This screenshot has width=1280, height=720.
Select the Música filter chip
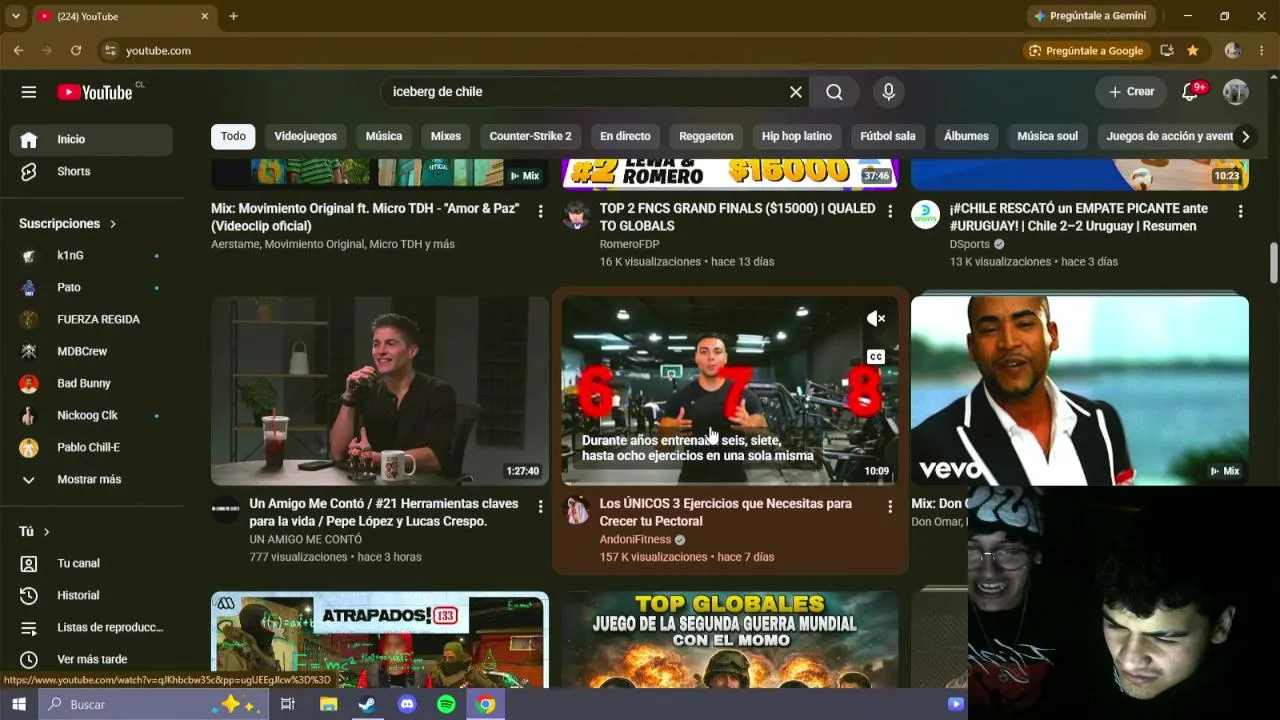[384, 137]
